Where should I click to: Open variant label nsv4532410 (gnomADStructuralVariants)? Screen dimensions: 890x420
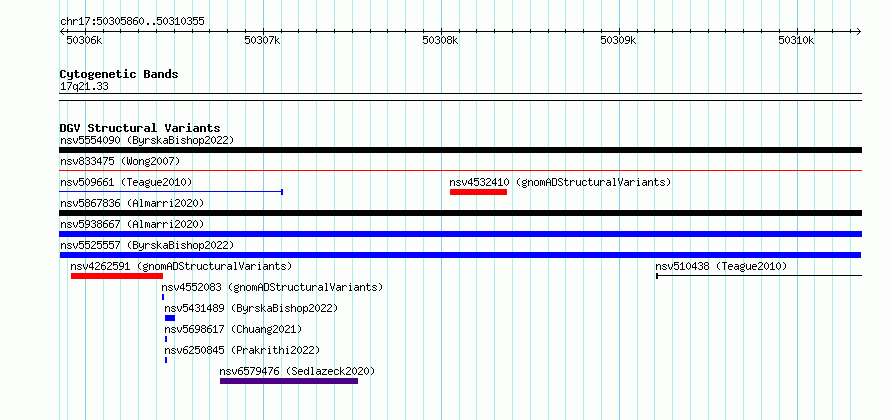(560, 183)
